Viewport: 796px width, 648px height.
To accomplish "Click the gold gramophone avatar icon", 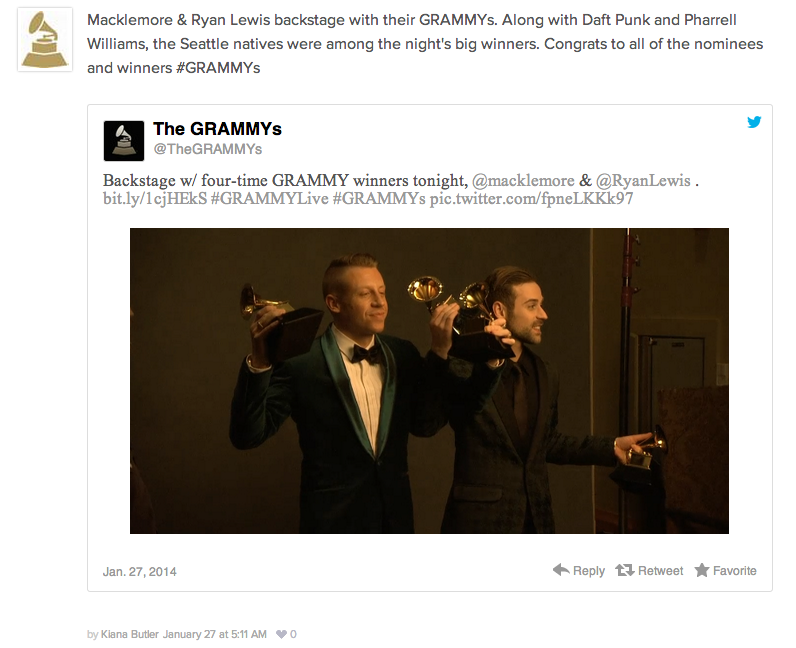I will tap(45, 40).
